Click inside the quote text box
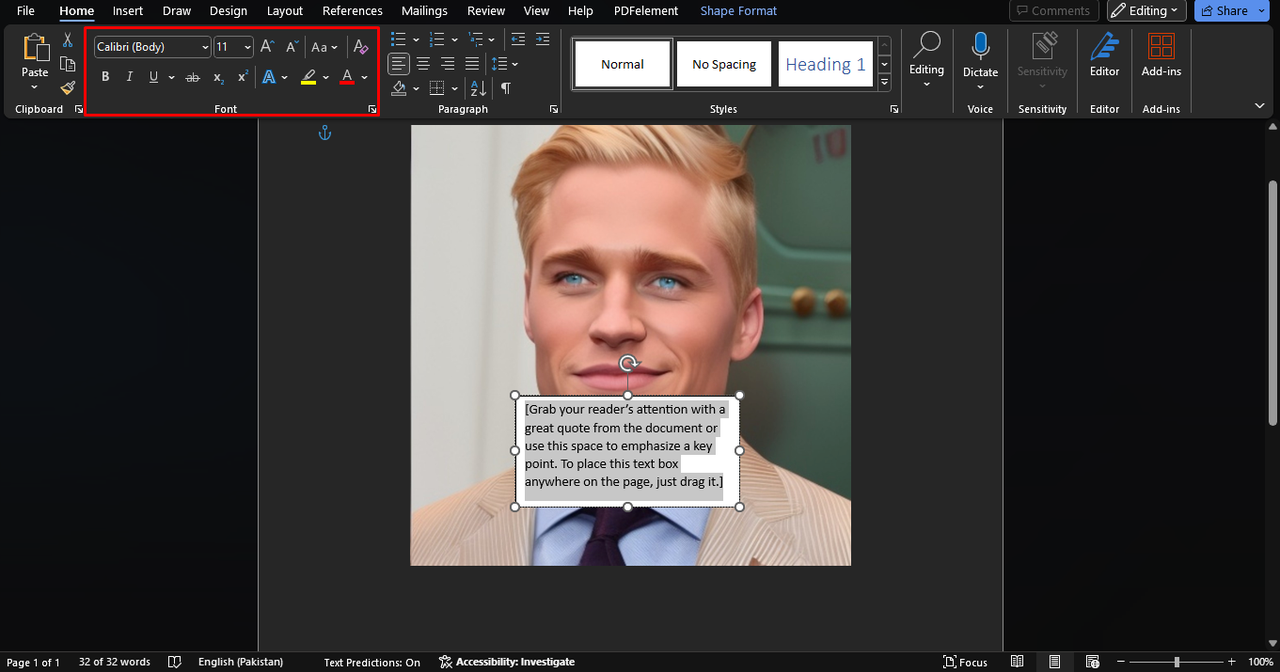Image resolution: width=1280 pixels, height=672 pixels. tap(627, 450)
